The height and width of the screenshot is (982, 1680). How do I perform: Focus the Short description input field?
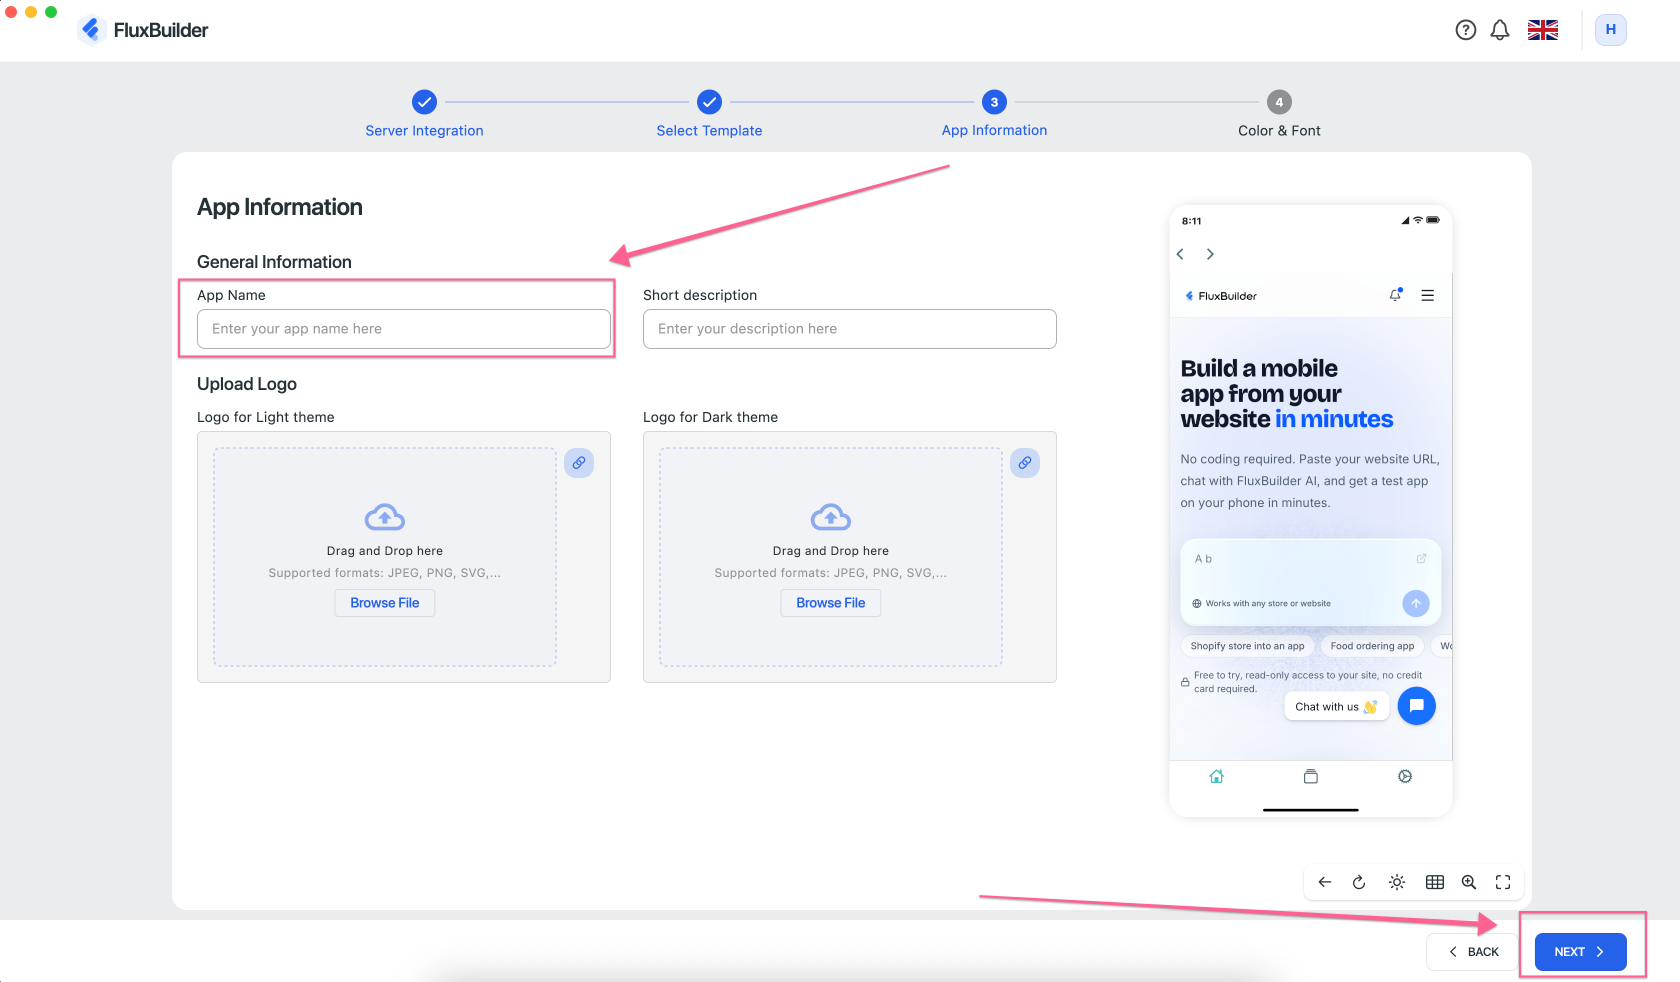click(x=850, y=329)
